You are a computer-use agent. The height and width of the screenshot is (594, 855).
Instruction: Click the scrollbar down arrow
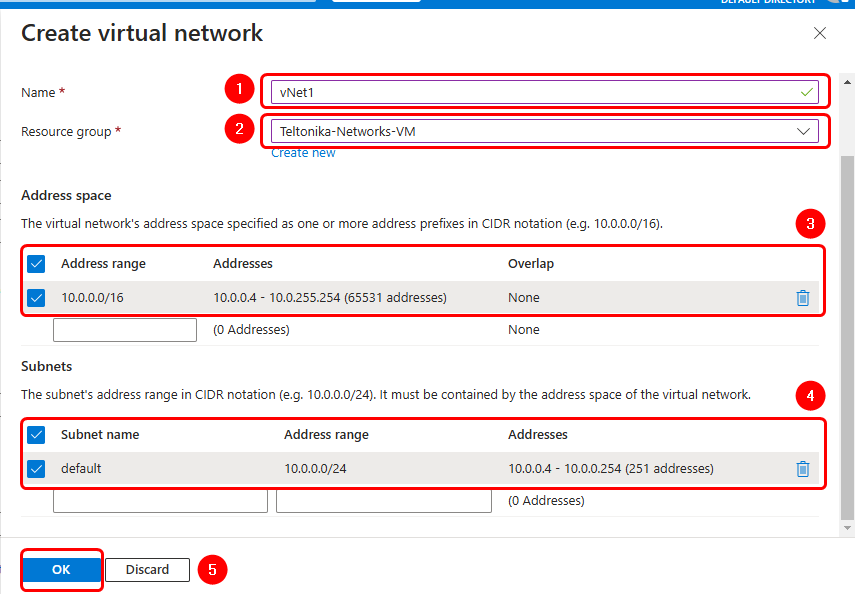pos(848,527)
